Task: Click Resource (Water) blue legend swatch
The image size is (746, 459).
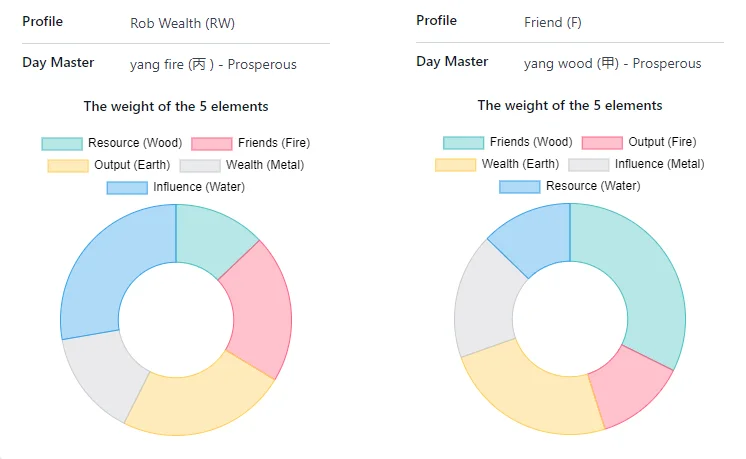Action: pos(520,186)
